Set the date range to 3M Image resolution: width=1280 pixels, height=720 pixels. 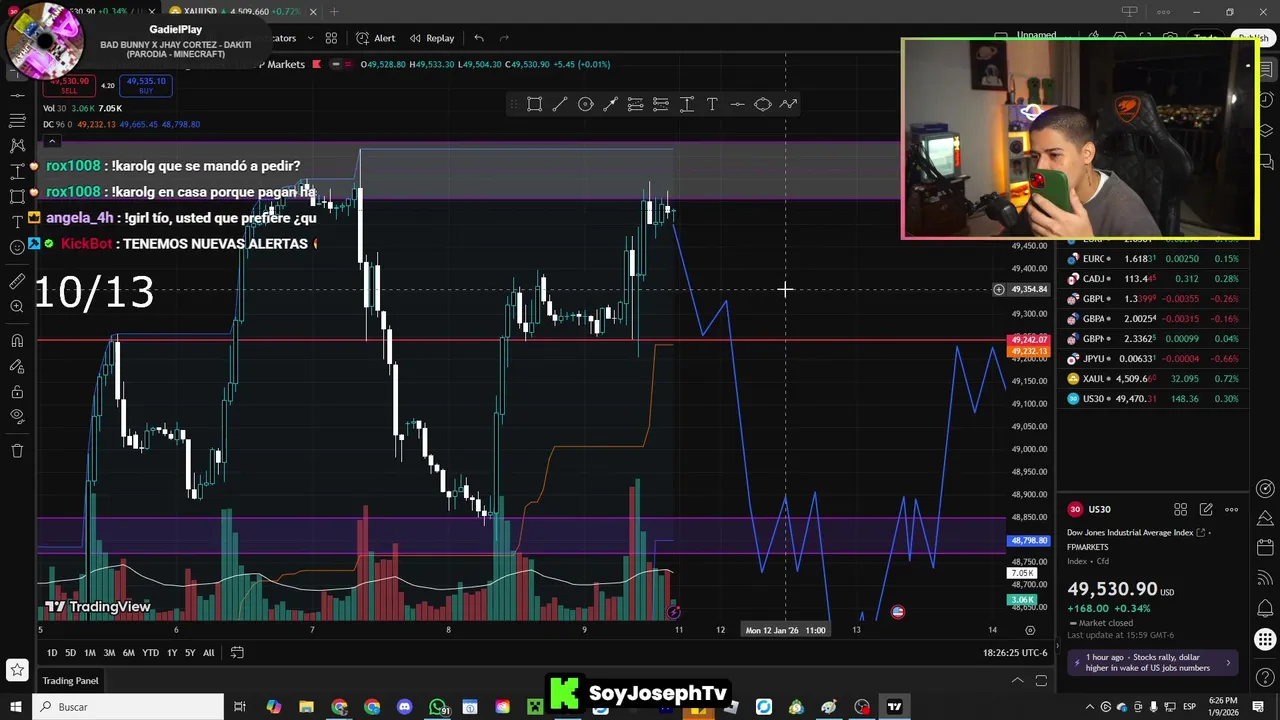pyautogui.click(x=109, y=653)
